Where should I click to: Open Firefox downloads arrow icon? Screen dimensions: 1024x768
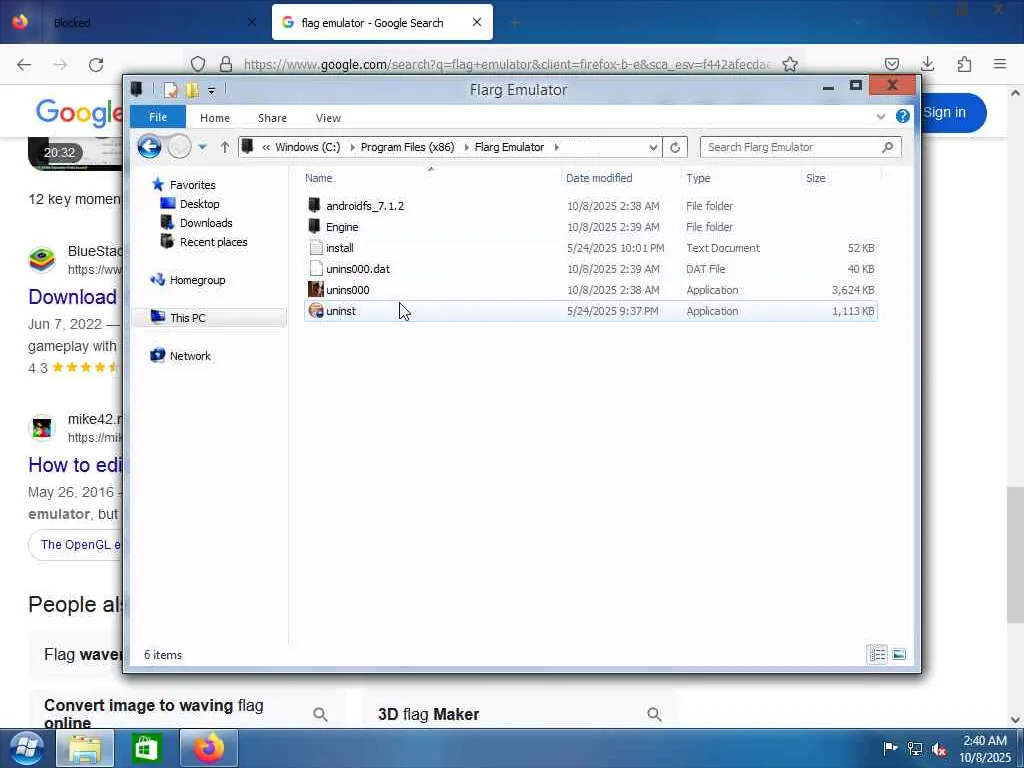click(x=927, y=64)
